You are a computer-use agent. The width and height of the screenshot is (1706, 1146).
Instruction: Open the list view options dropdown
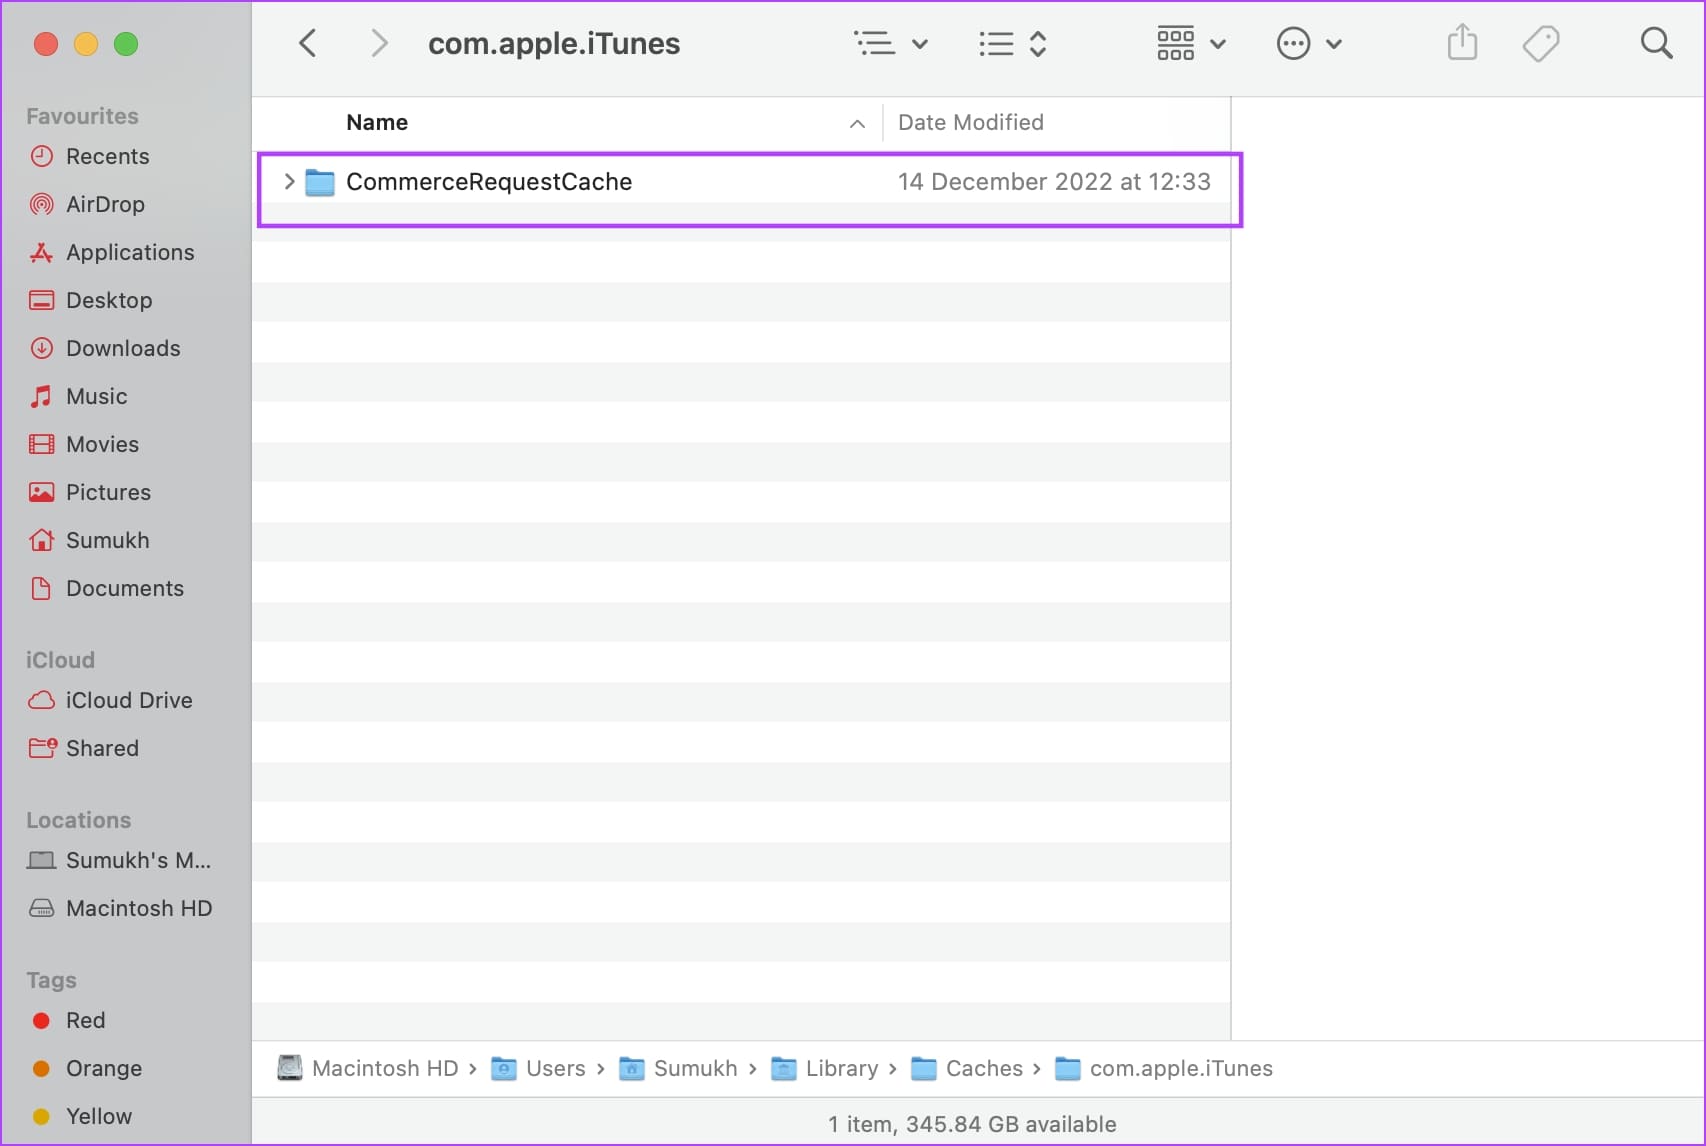[x=891, y=43]
